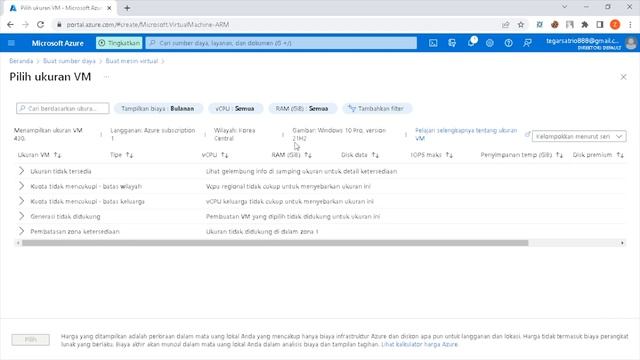Focus the Azure global search box
This screenshot has height=360, width=640.
tap(281, 43)
